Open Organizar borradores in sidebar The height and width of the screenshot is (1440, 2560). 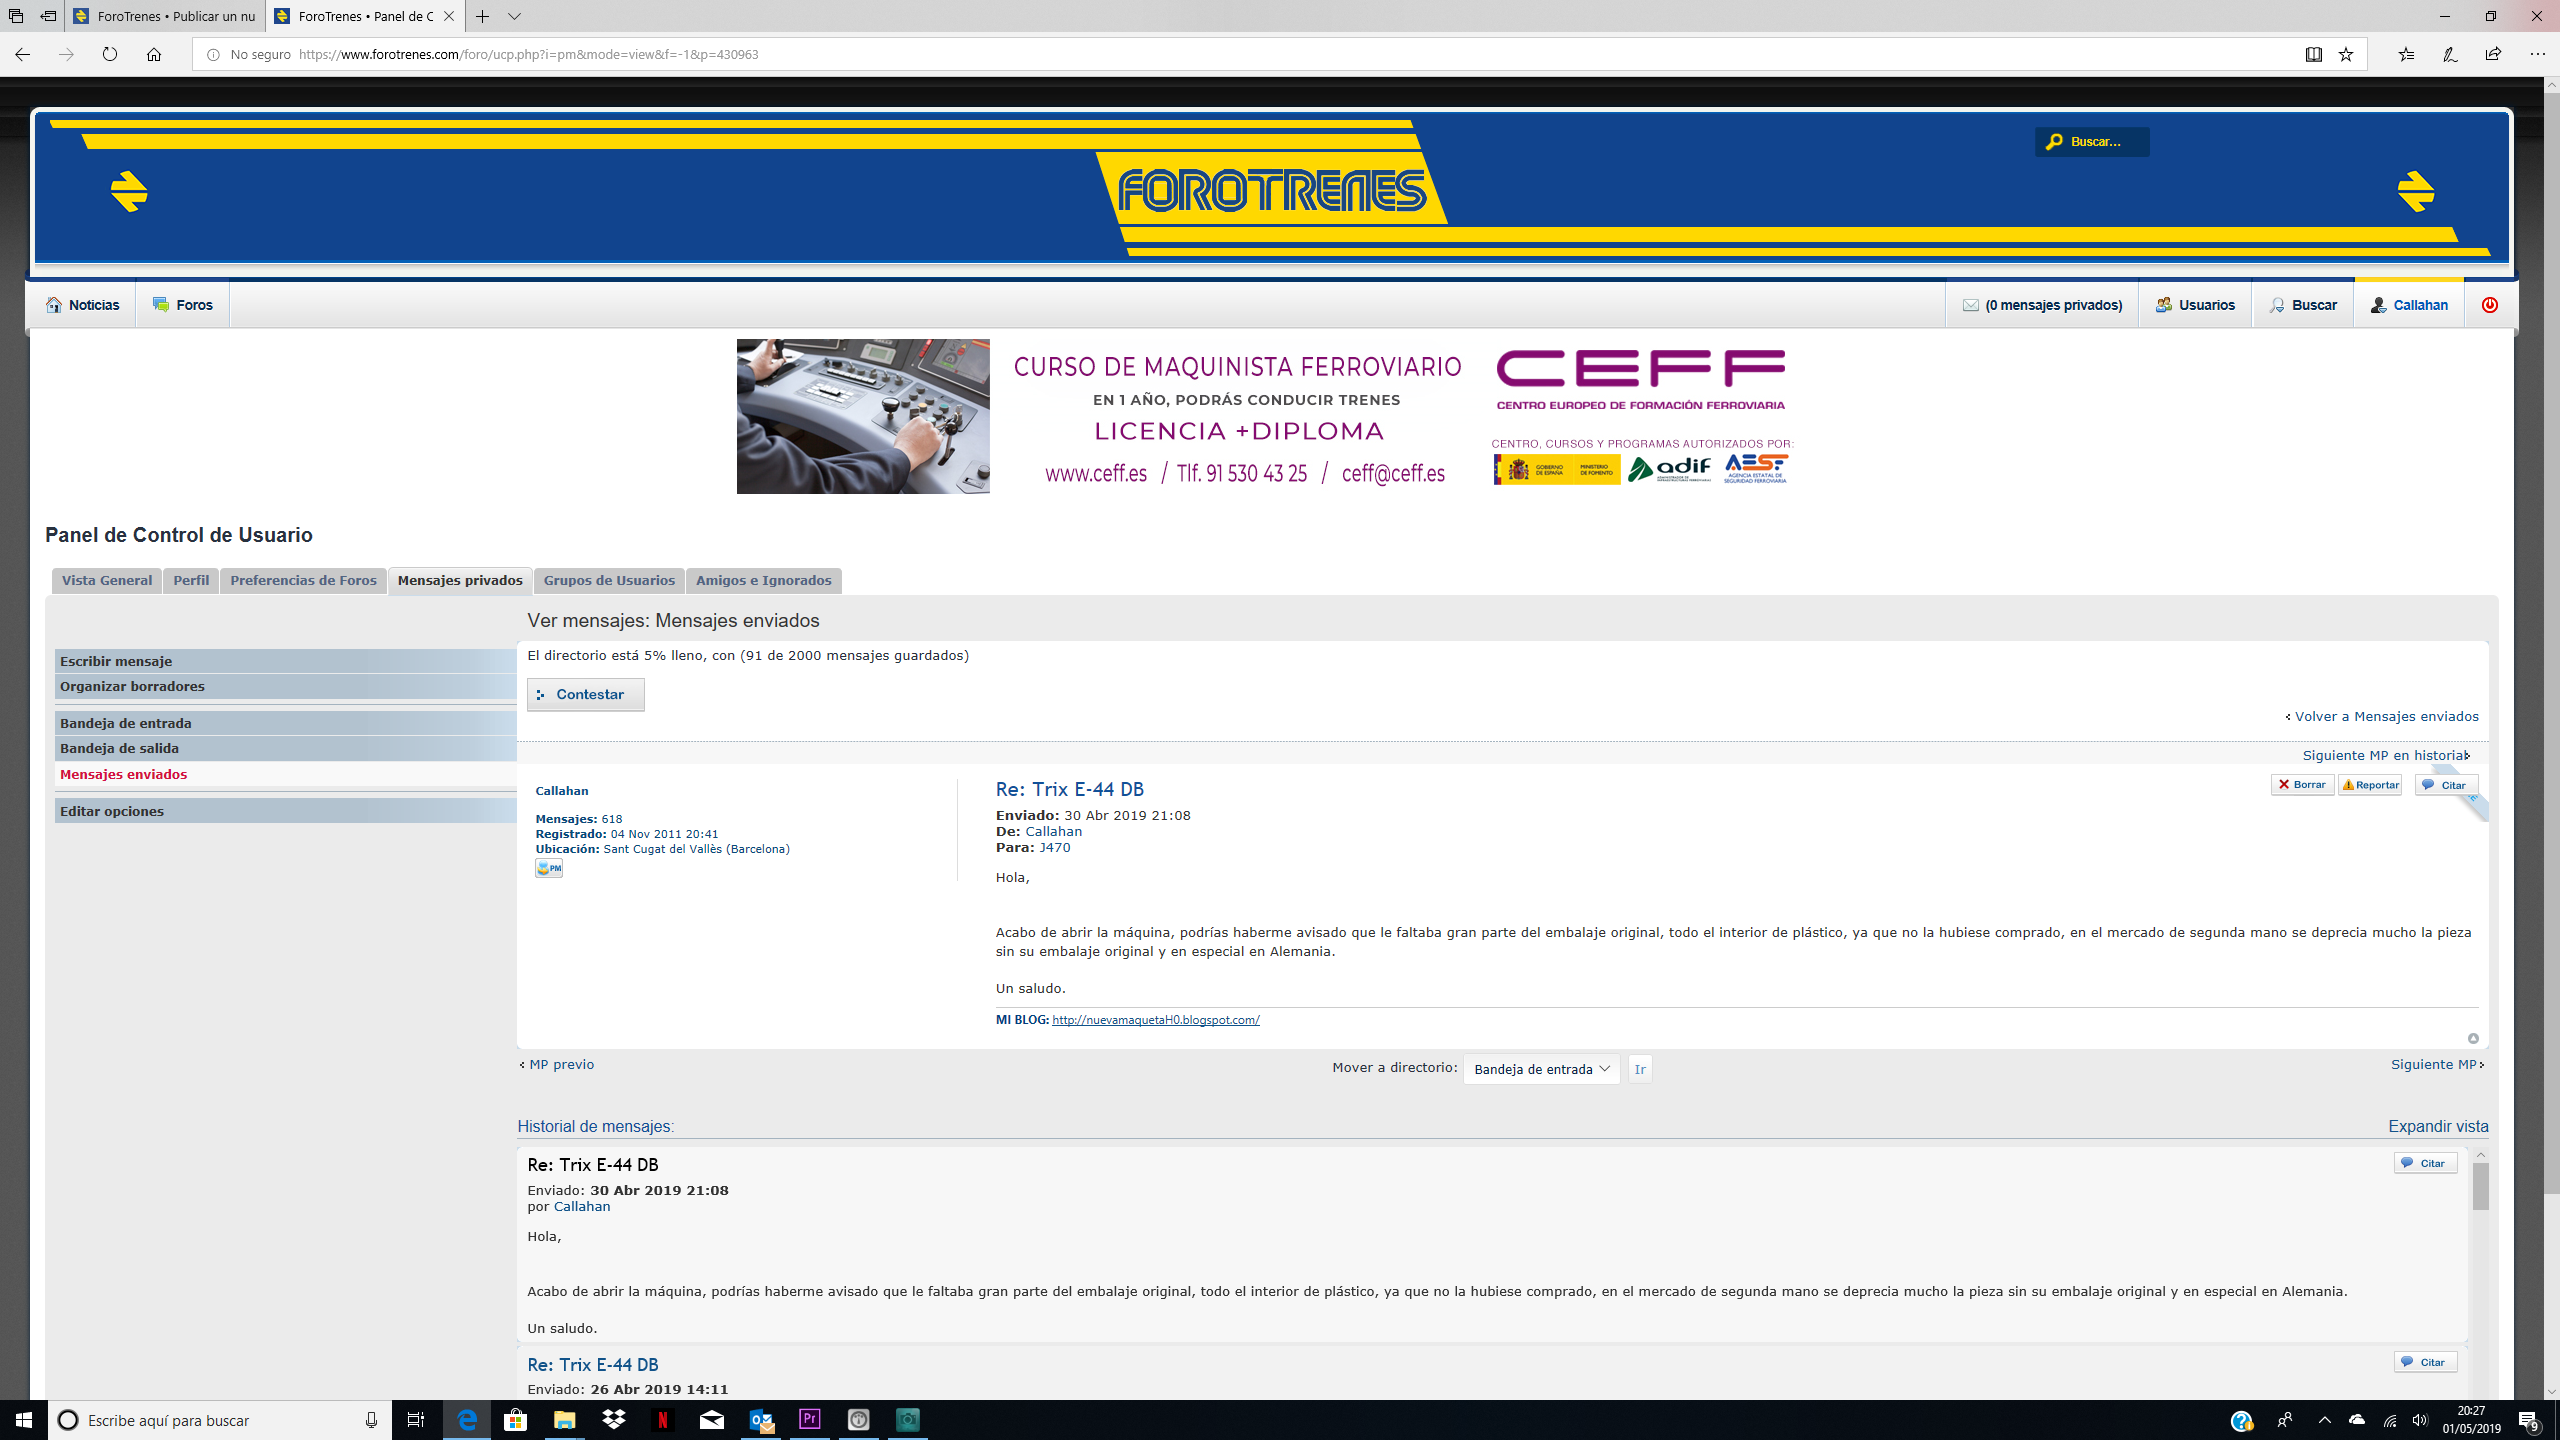286,686
